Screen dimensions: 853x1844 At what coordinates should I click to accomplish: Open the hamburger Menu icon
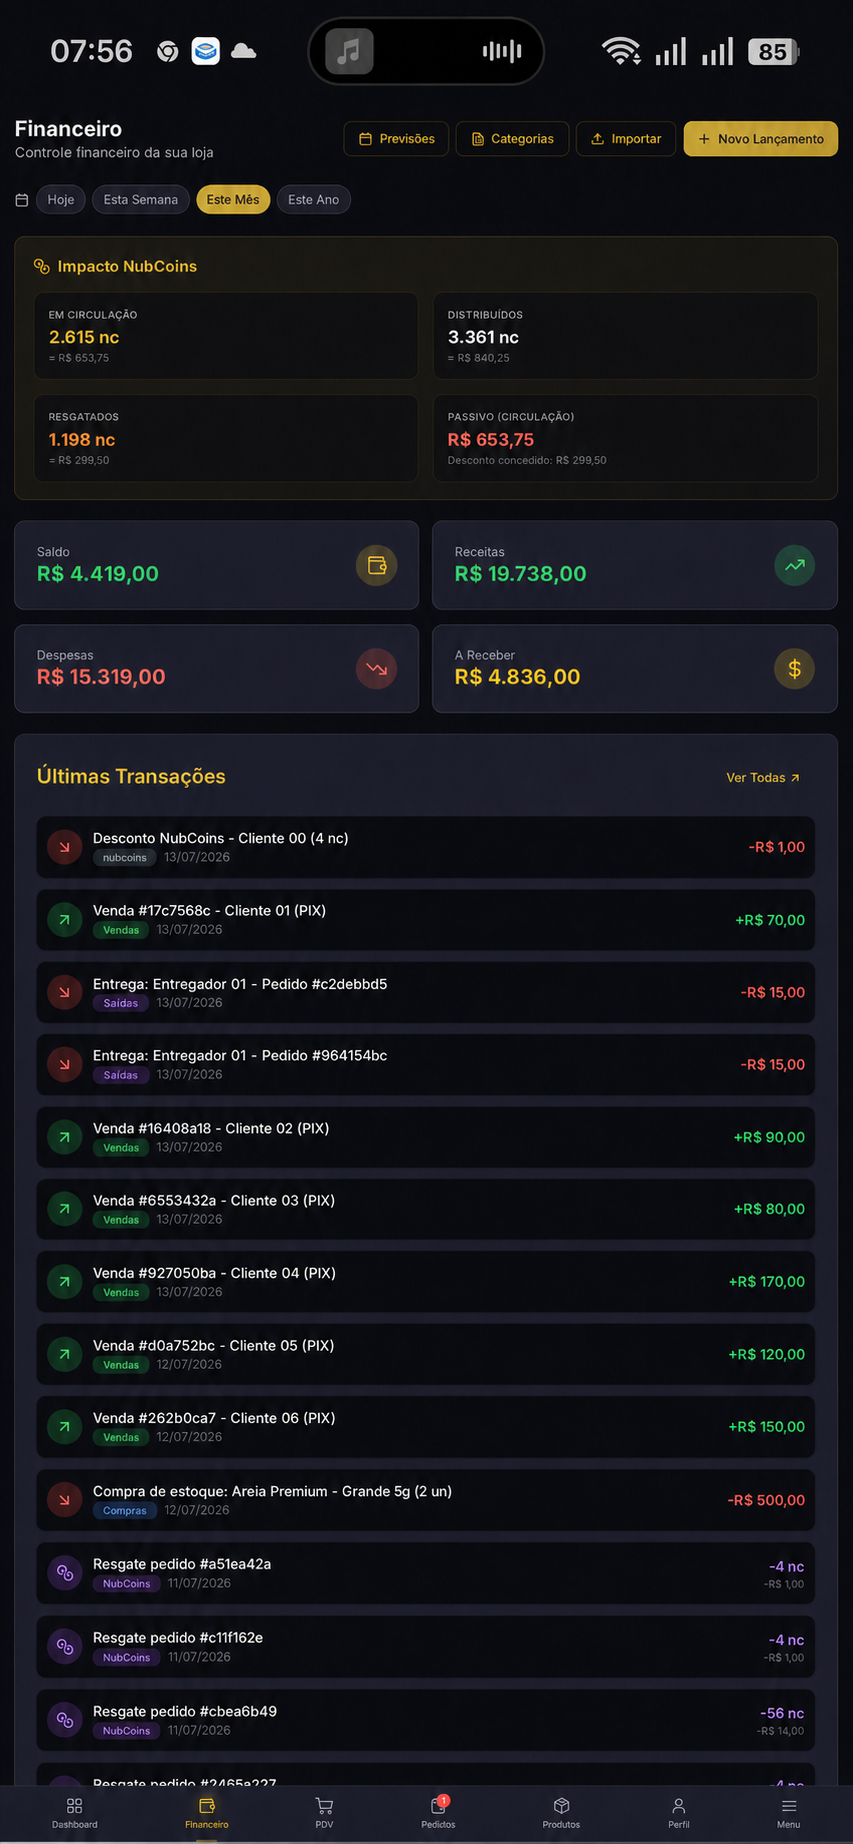789,1806
